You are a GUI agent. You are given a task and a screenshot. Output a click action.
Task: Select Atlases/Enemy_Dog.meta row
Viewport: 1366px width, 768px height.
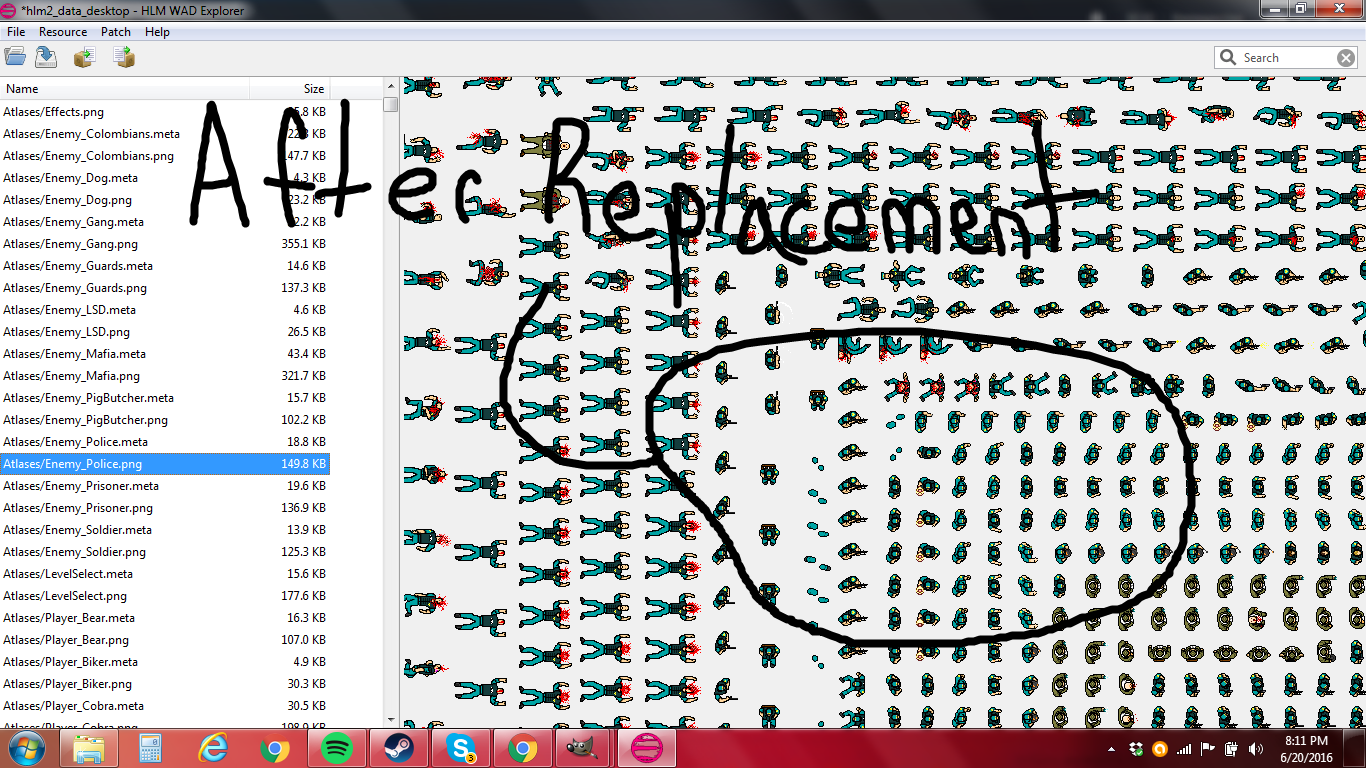point(164,178)
